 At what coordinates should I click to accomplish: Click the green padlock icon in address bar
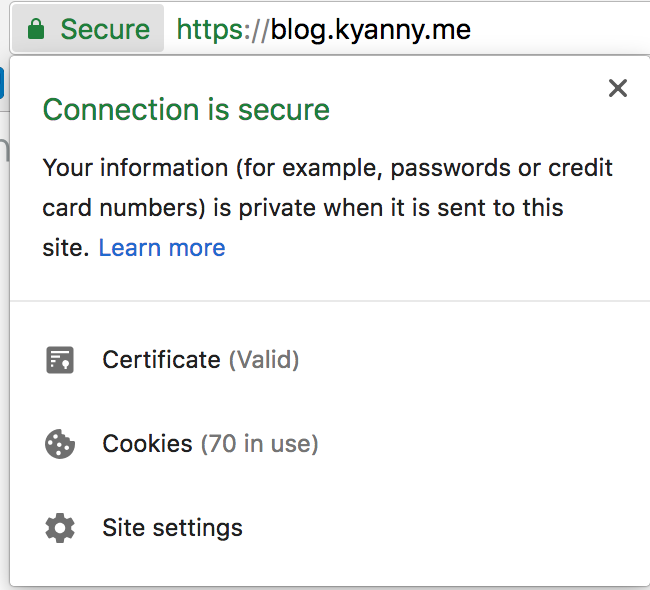[x=36, y=29]
